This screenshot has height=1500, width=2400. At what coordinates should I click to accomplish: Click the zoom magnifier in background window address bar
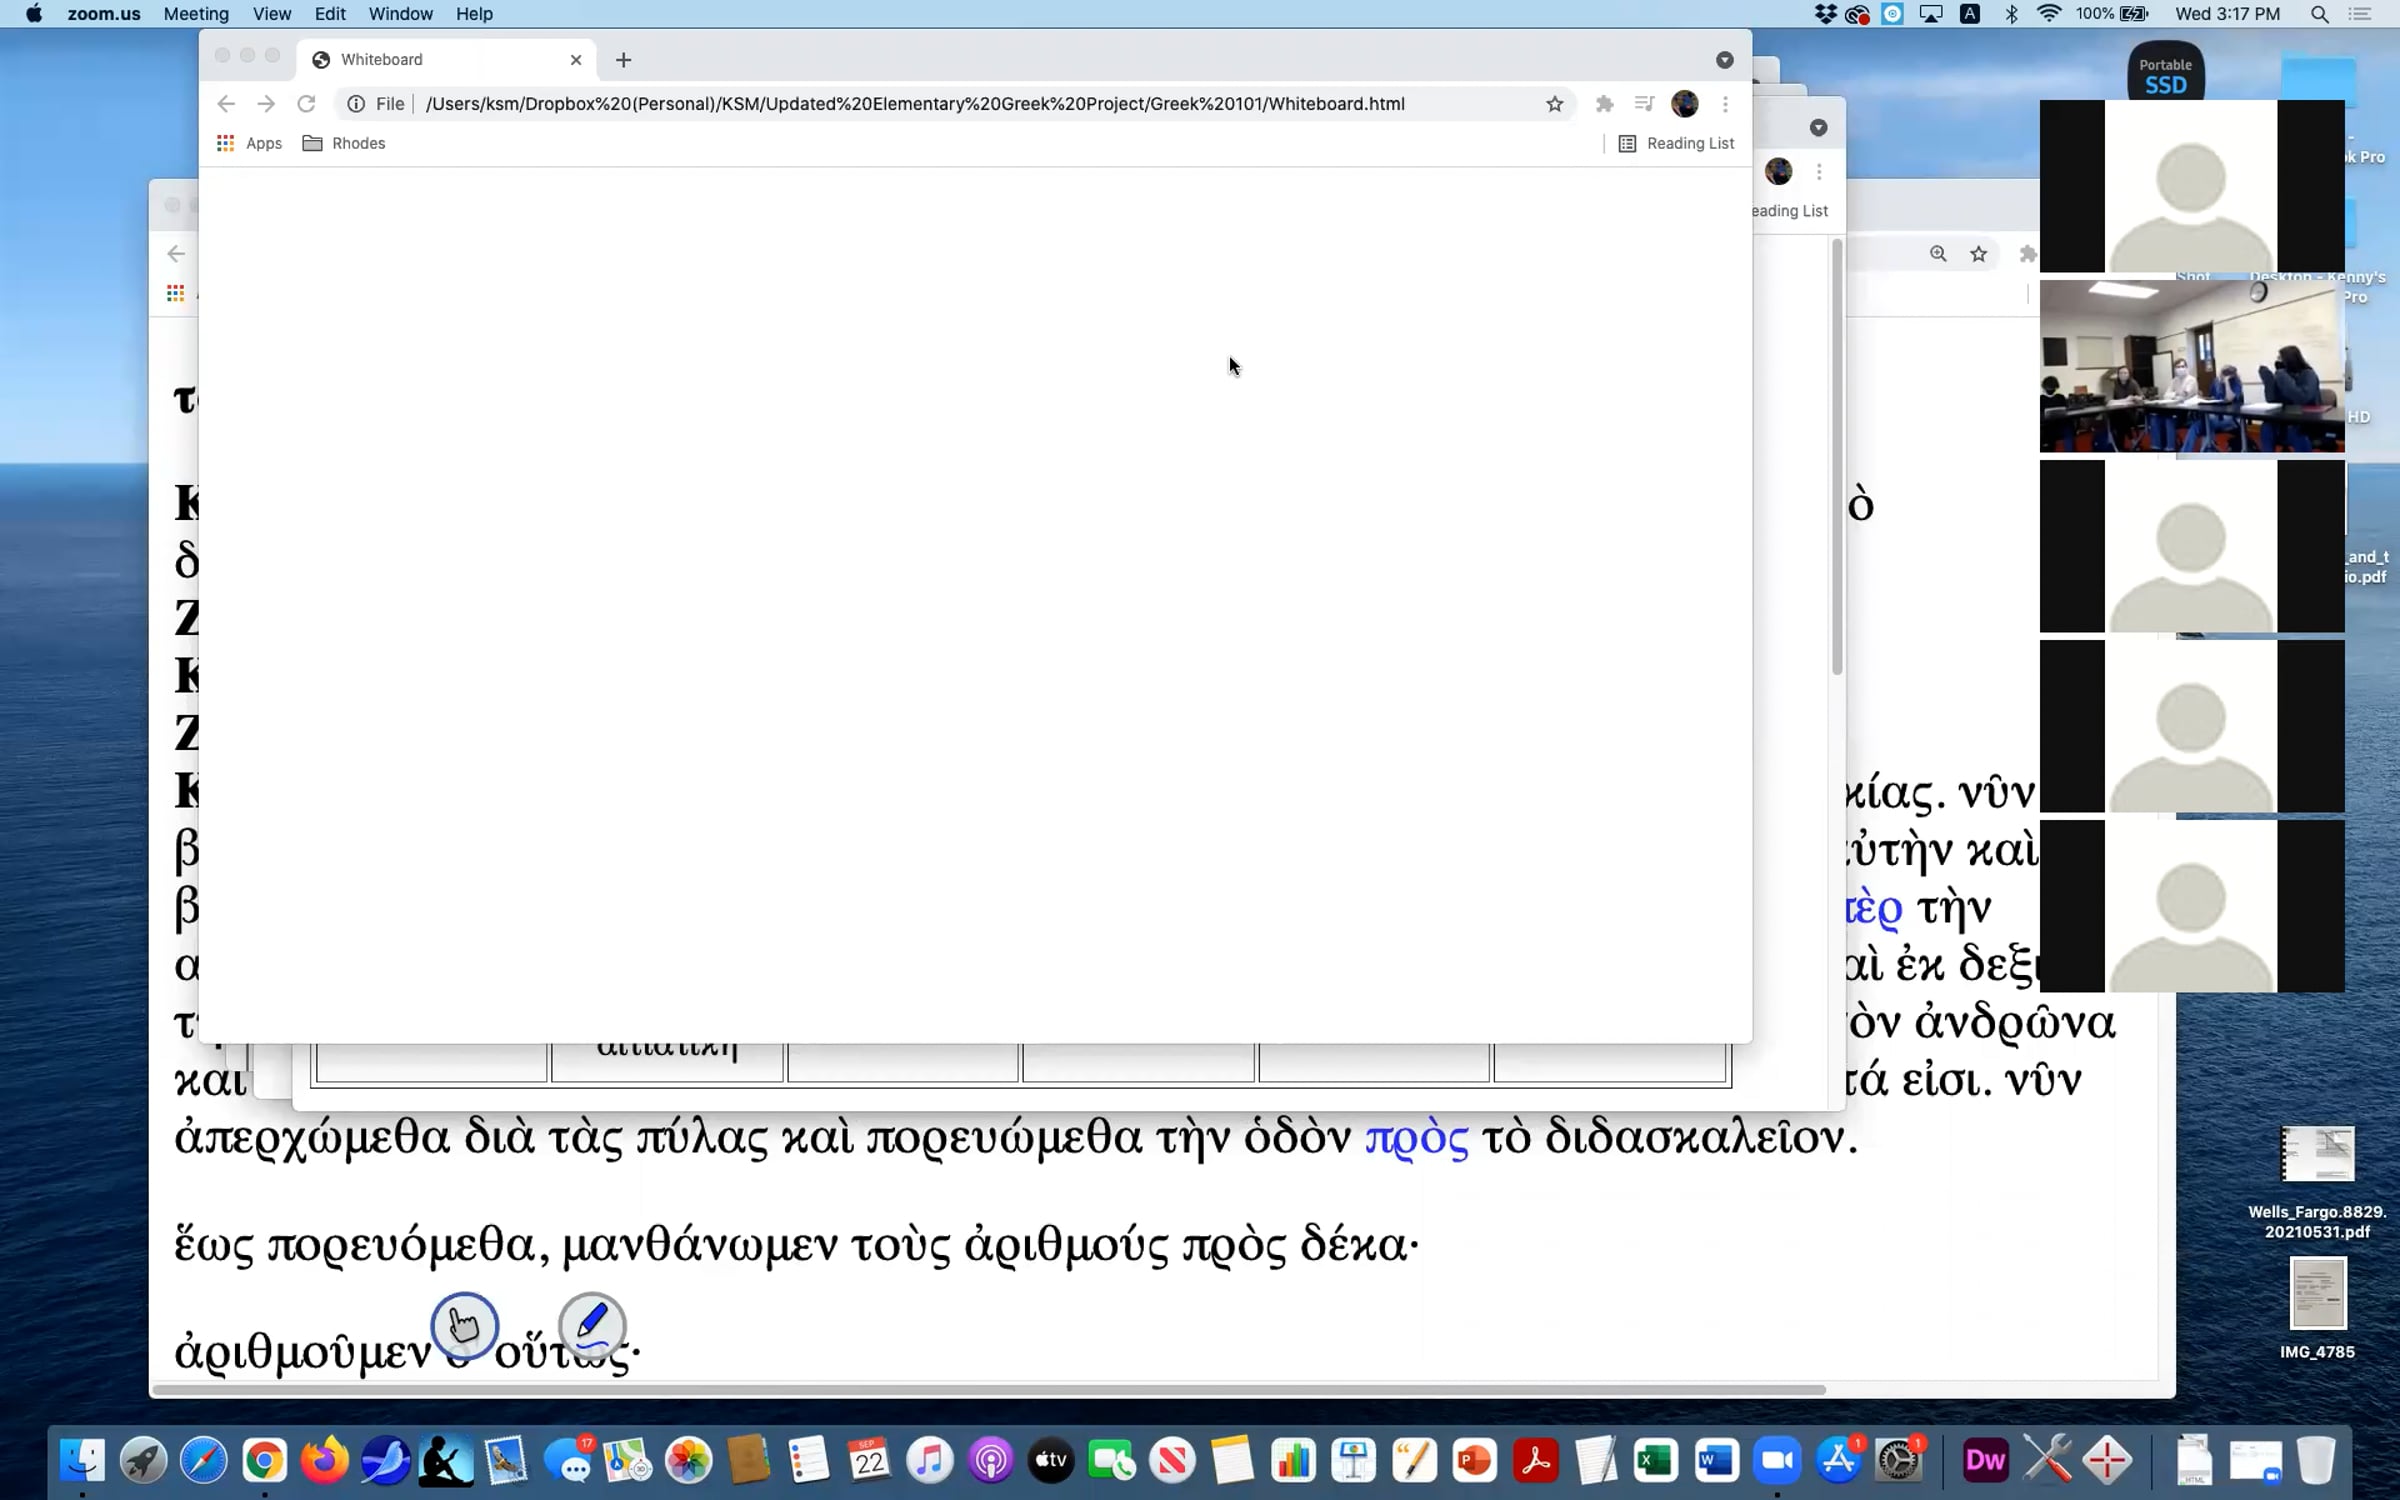pyautogui.click(x=1938, y=254)
